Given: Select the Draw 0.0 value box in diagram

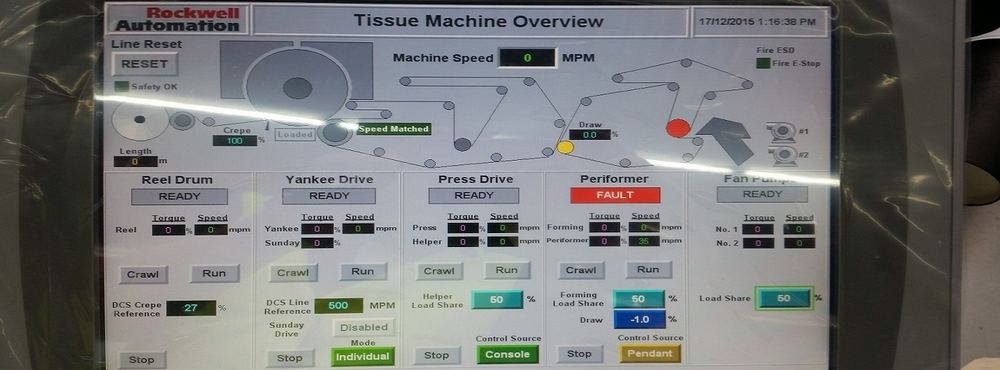Looking at the screenshot, I should tap(590, 135).
